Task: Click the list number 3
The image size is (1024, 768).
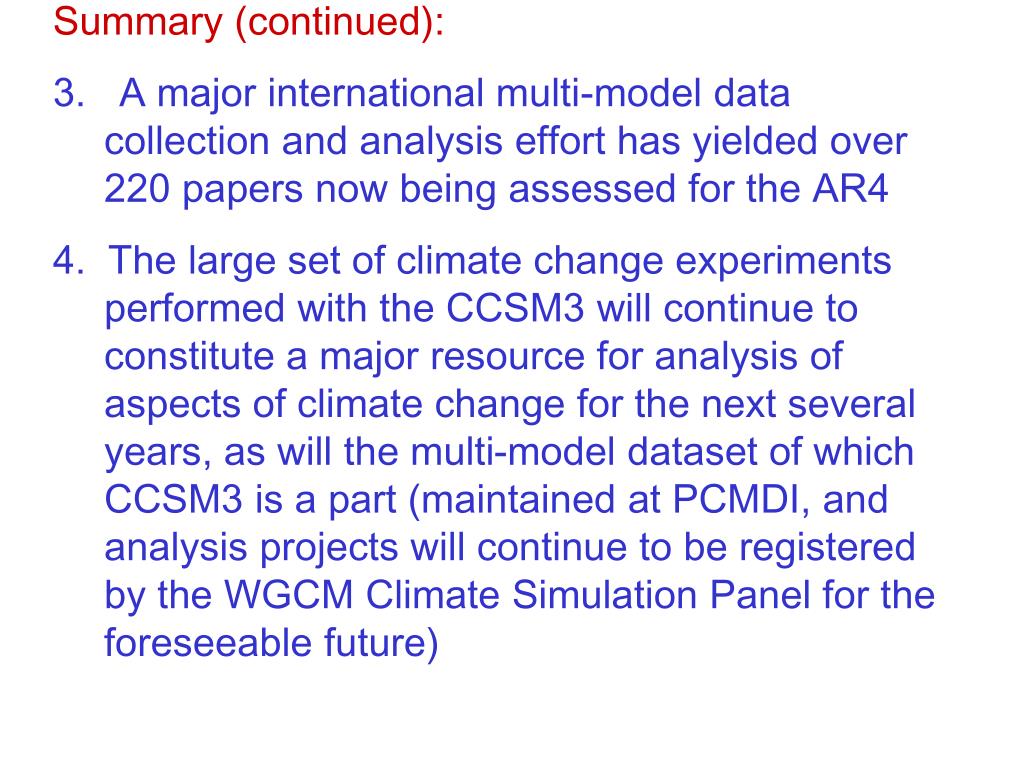Action: (69, 93)
